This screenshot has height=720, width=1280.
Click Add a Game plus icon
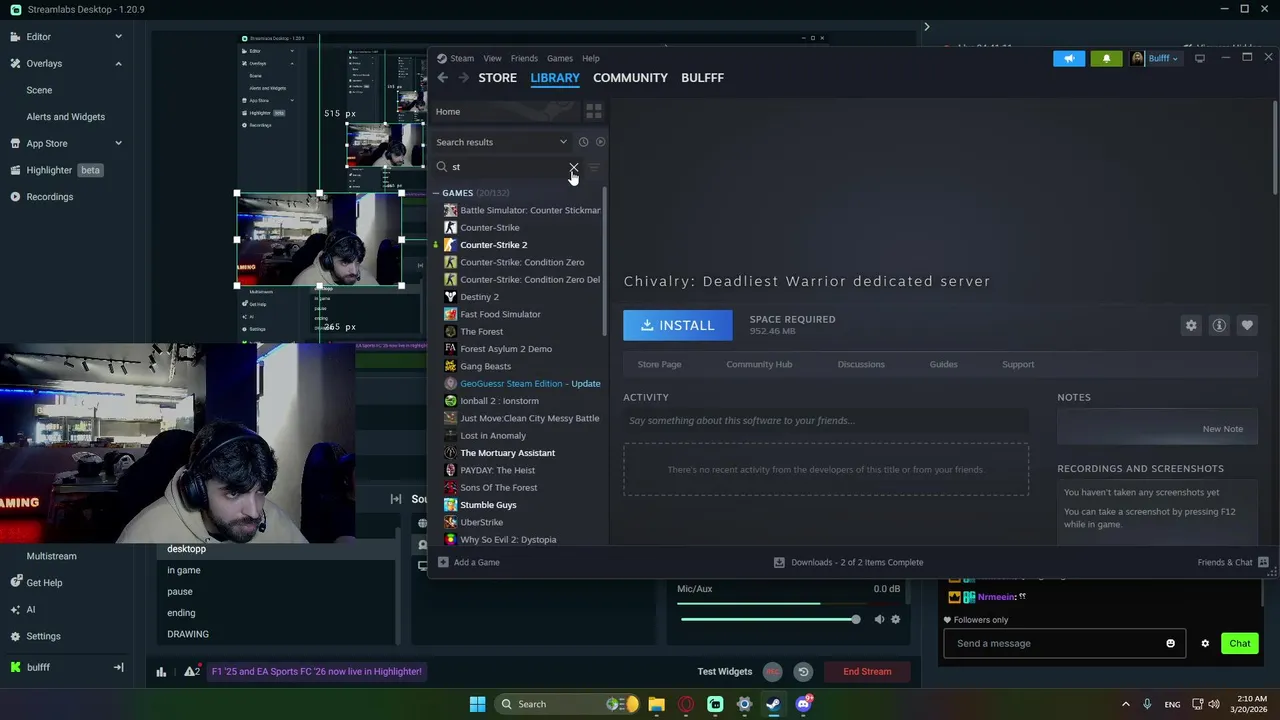(443, 562)
